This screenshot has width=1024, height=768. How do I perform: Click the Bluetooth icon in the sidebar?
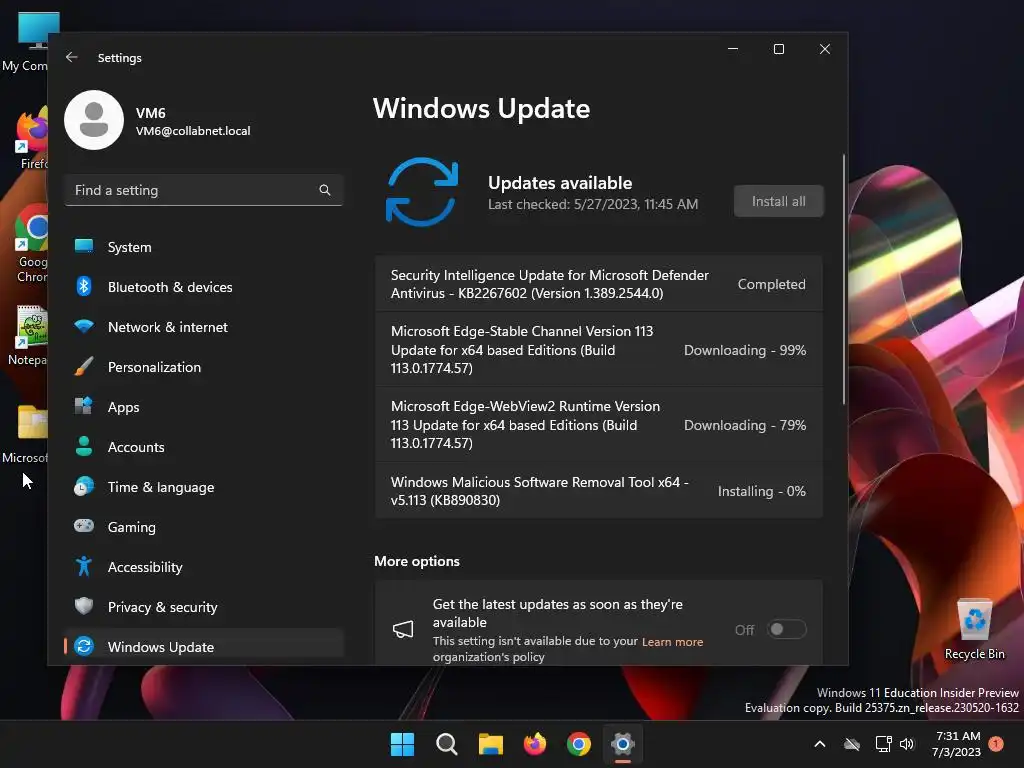pos(84,286)
